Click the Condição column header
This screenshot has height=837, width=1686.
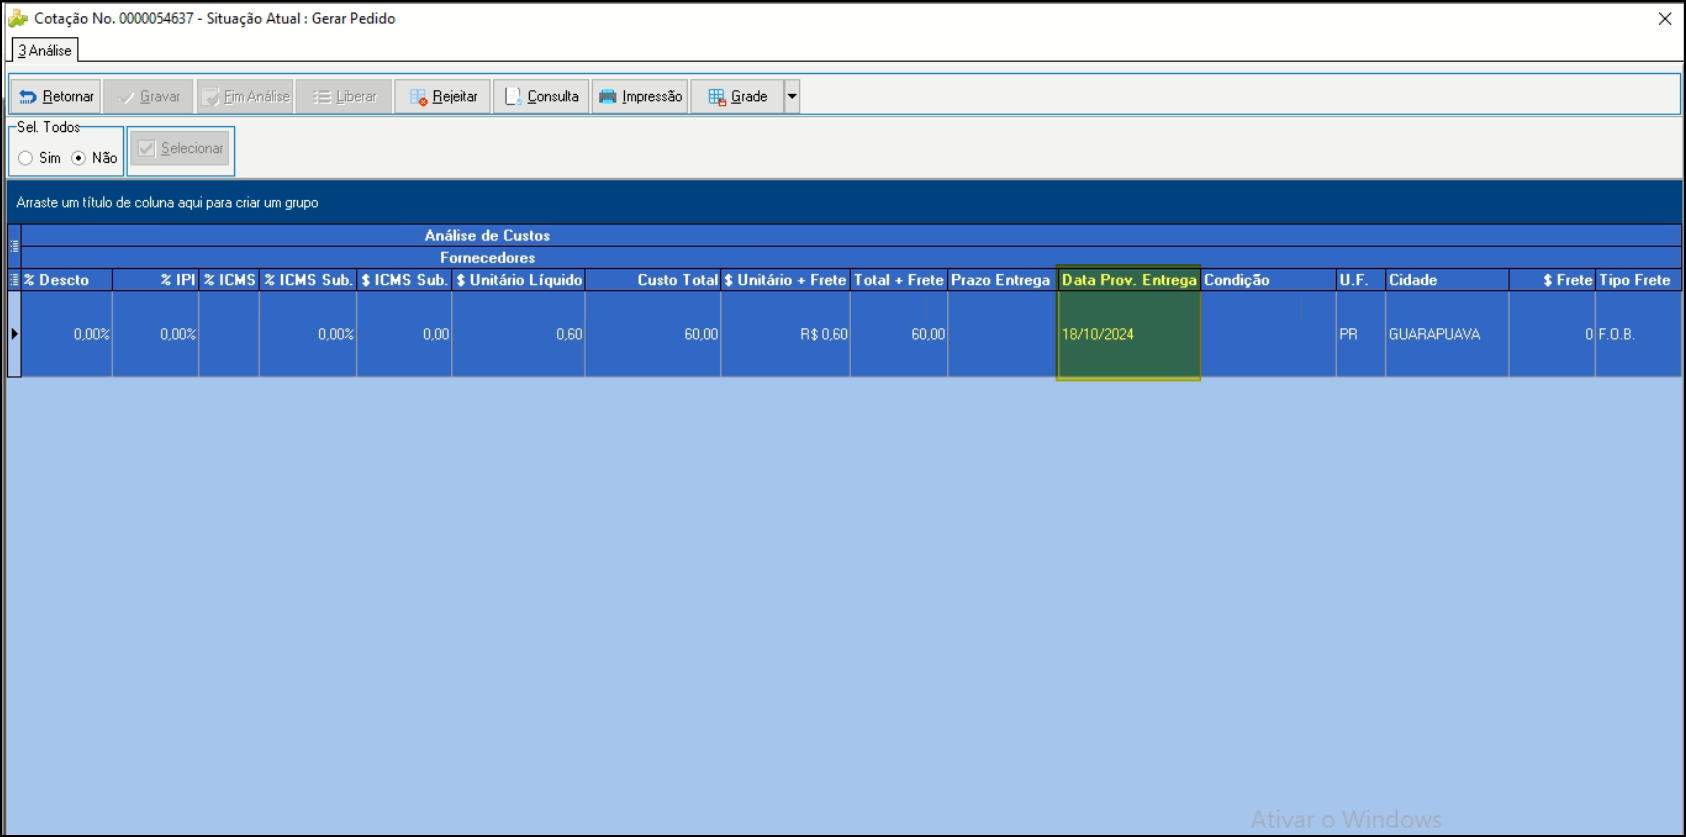click(x=1268, y=280)
